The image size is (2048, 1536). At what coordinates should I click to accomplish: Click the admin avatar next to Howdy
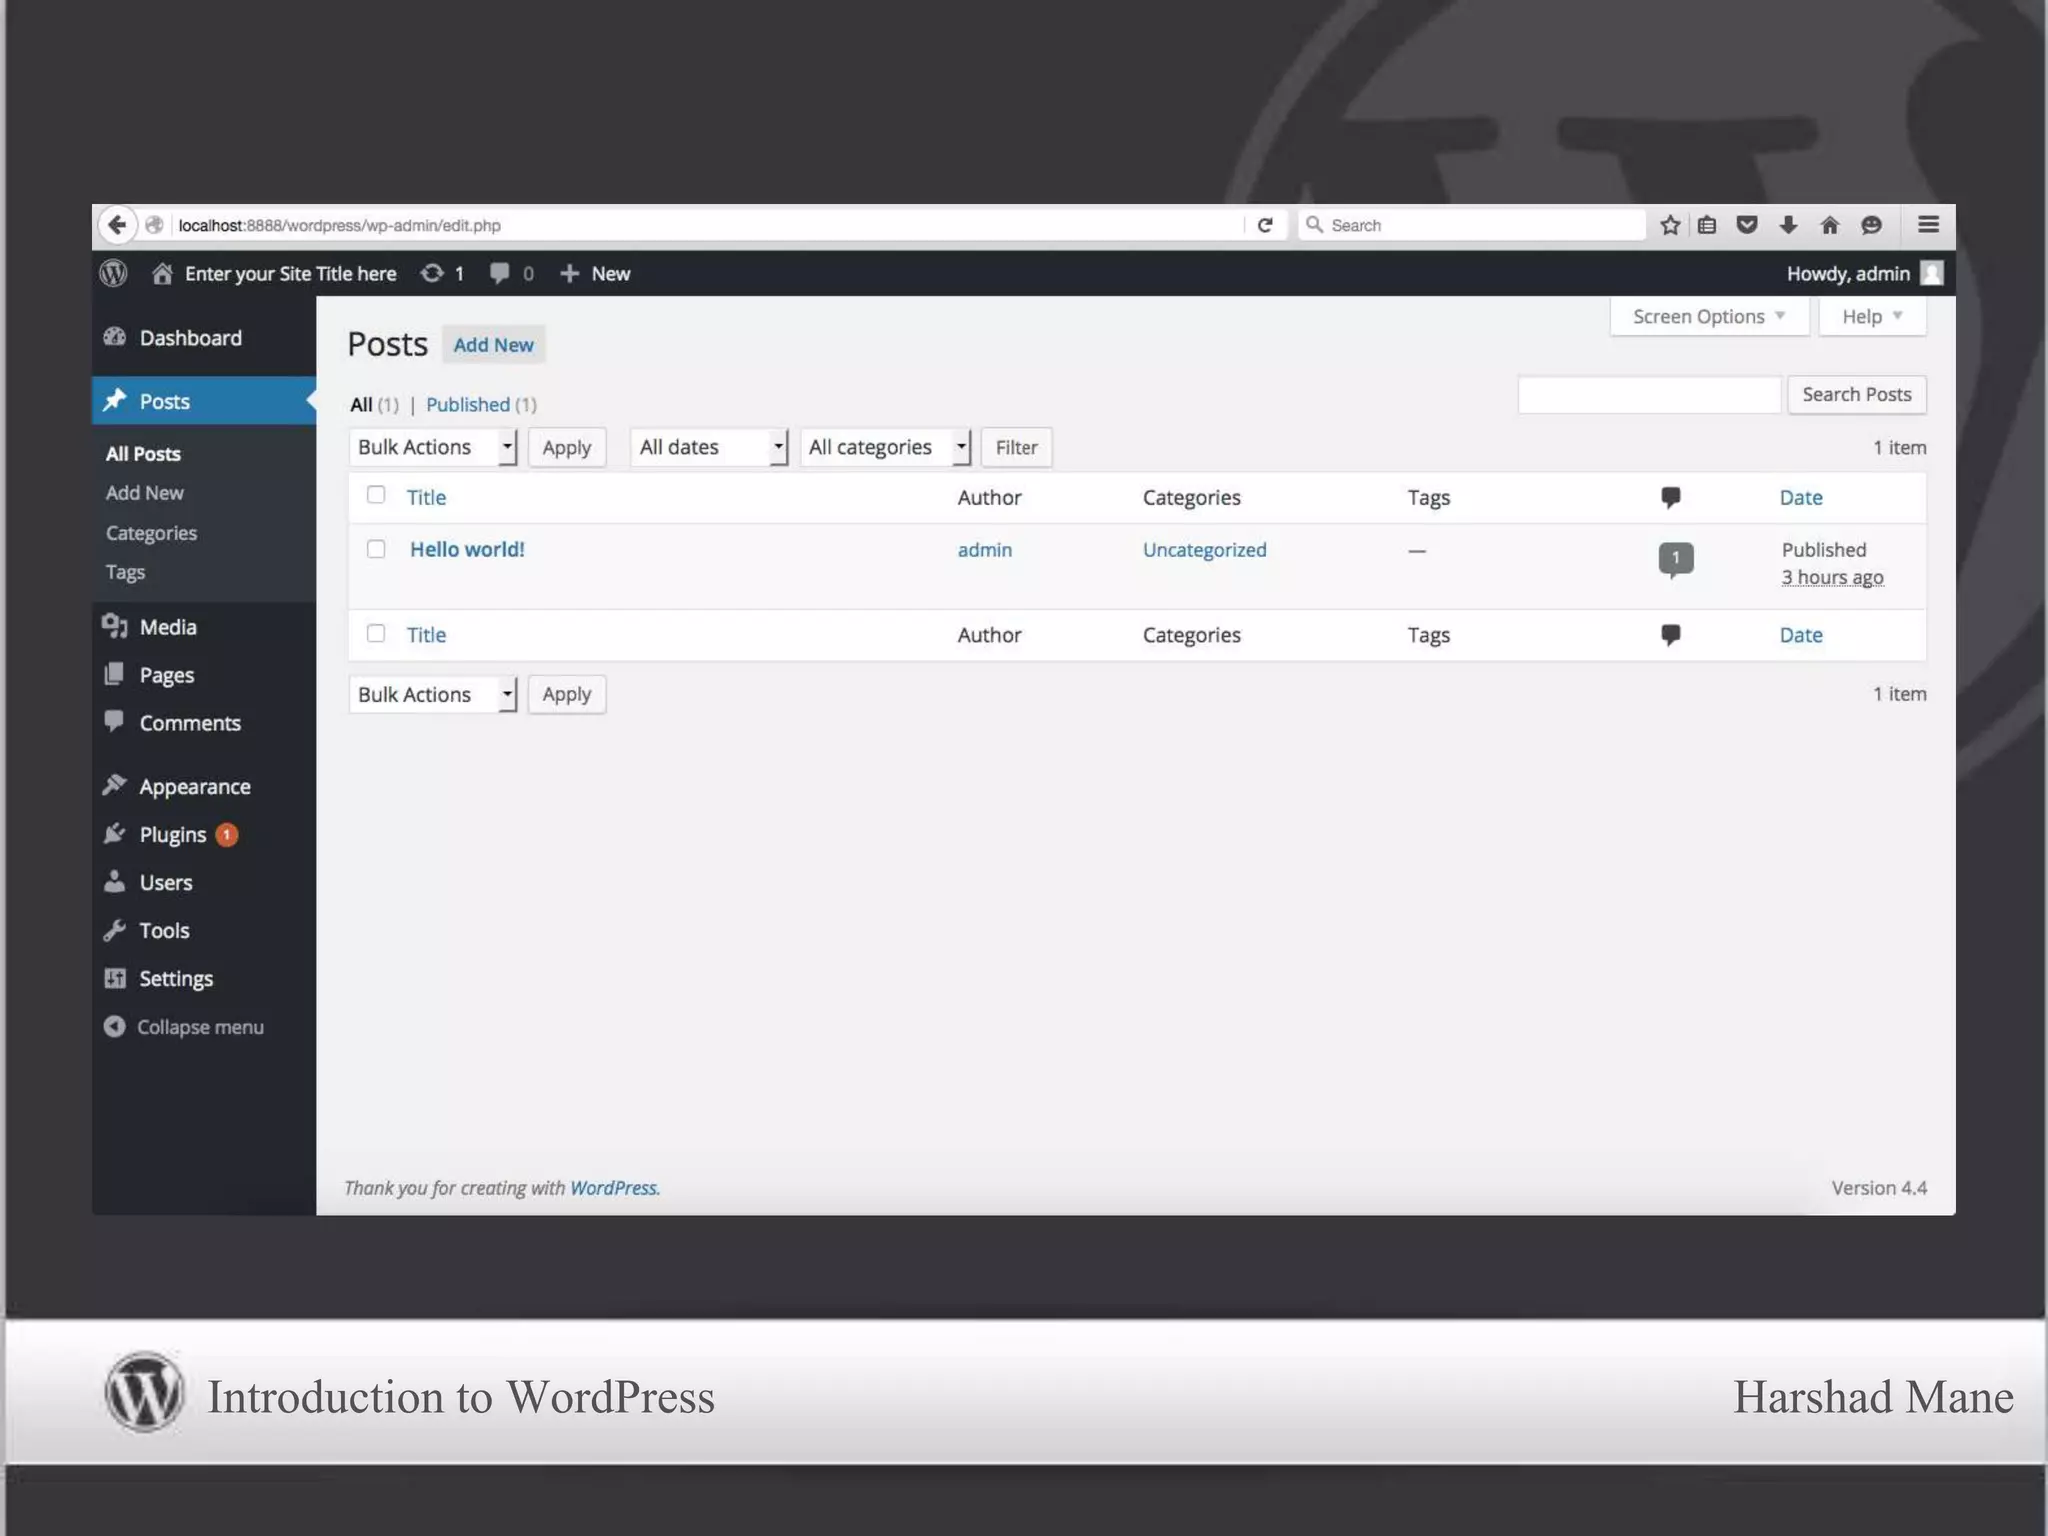(x=1932, y=273)
